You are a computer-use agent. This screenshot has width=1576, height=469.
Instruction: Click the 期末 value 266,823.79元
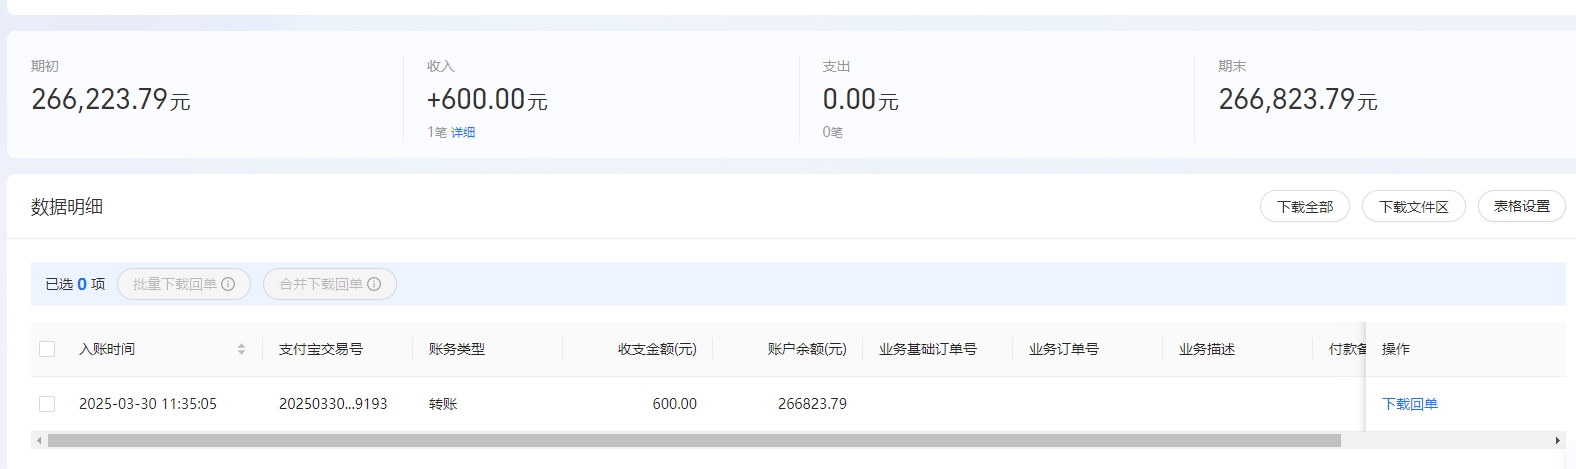click(1298, 99)
